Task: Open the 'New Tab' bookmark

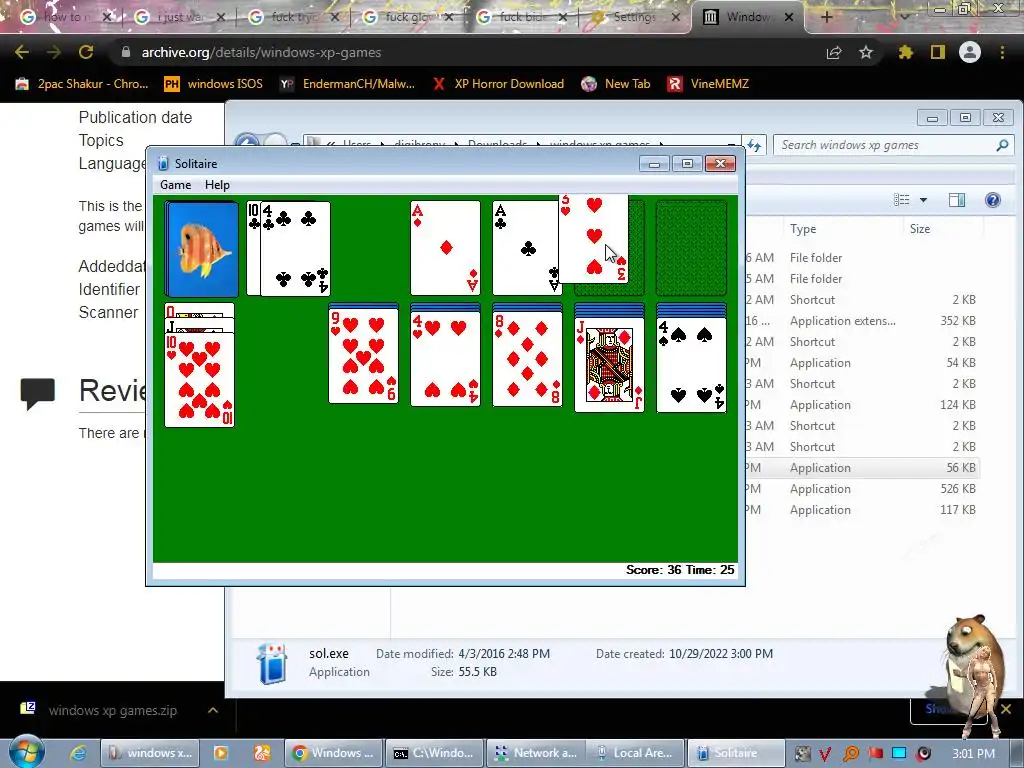Action: [x=616, y=84]
